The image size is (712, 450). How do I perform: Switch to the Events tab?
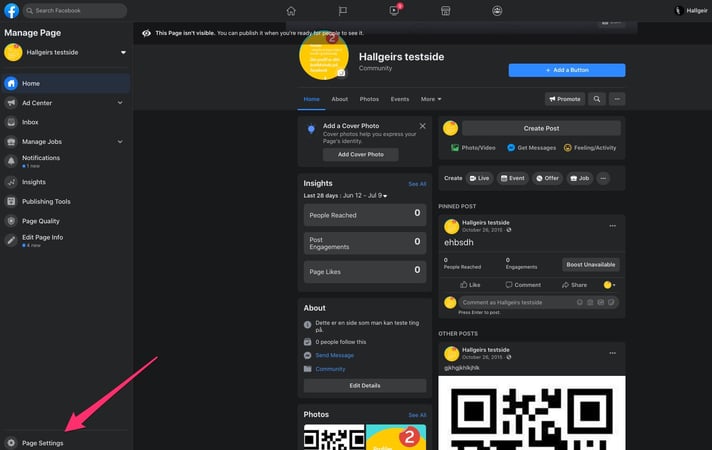[x=400, y=99]
